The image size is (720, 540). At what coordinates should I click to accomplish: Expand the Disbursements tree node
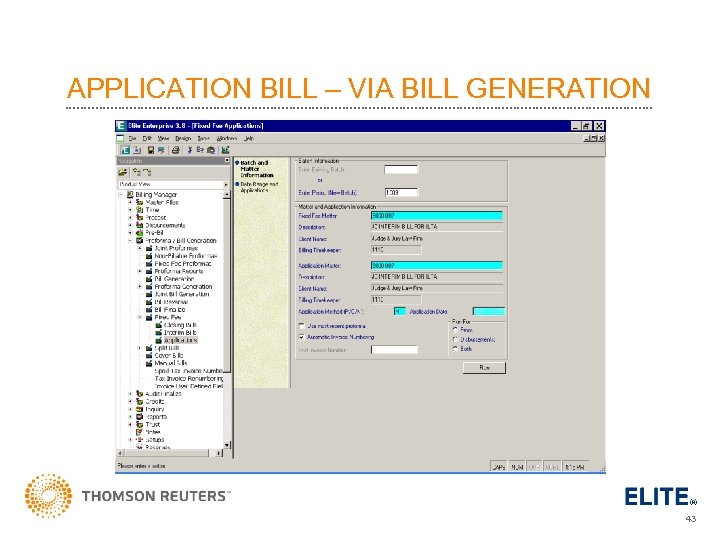click(130, 225)
